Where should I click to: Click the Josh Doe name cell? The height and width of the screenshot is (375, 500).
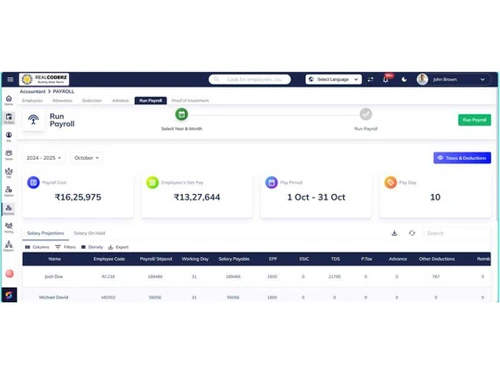(x=54, y=277)
